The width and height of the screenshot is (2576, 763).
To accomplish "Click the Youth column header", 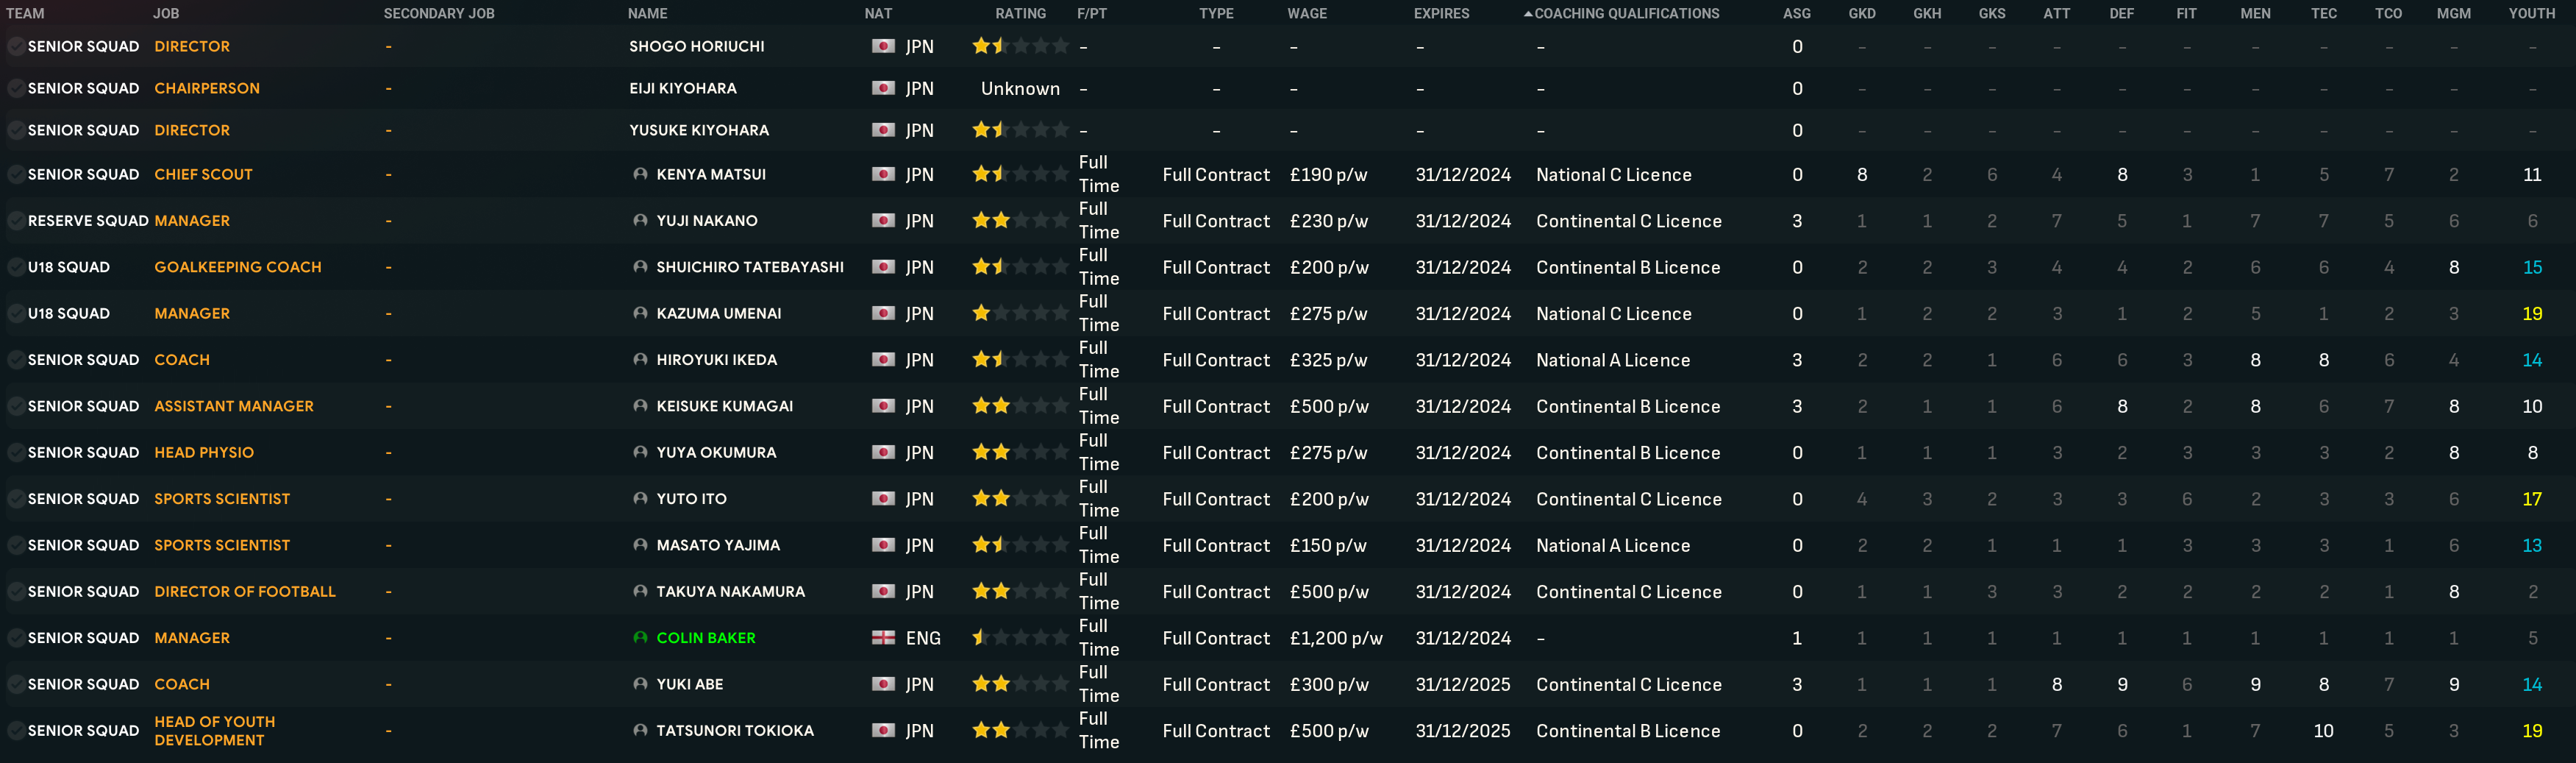I will tap(2531, 14).
